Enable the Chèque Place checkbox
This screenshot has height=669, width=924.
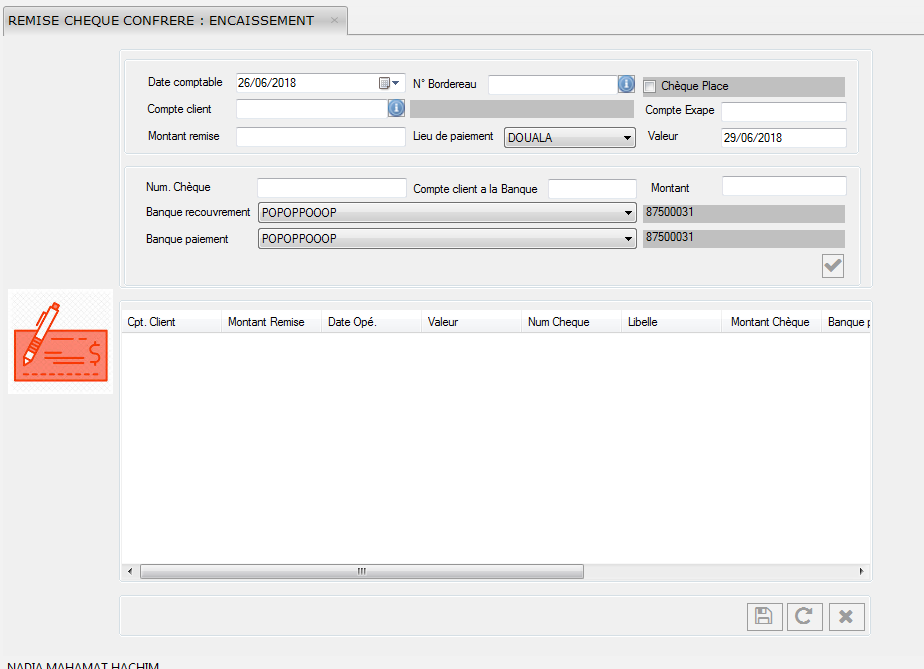(x=650, y=87)
